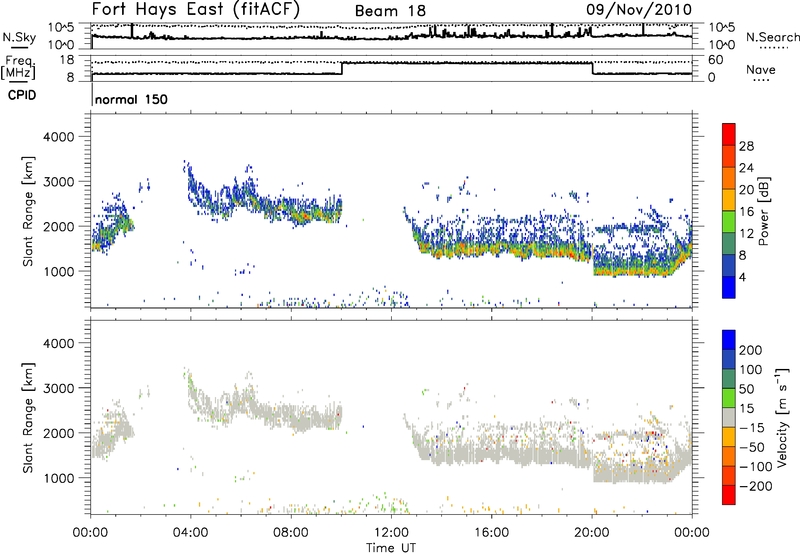
Task: Click the 'Beam 18' label
Action: (390, 11)
